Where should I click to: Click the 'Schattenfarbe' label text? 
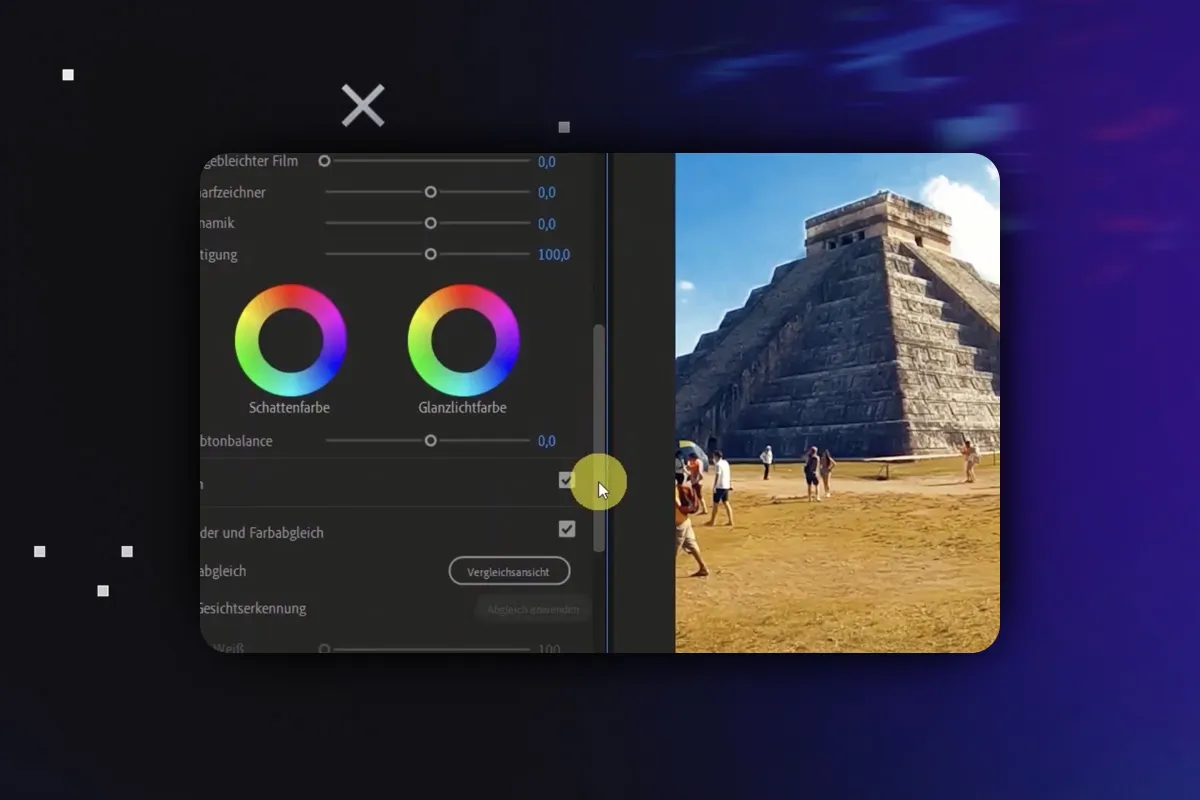pos(289,408)
